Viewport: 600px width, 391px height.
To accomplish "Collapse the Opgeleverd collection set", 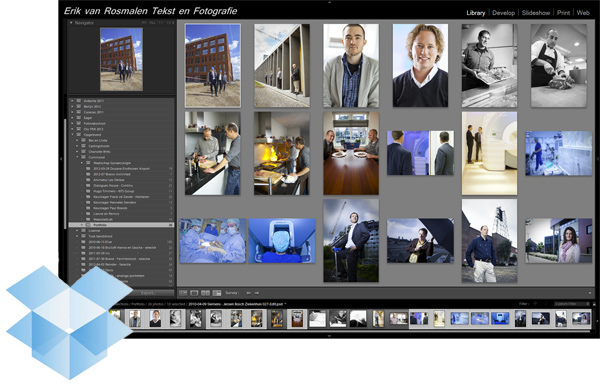I will 72,135.
